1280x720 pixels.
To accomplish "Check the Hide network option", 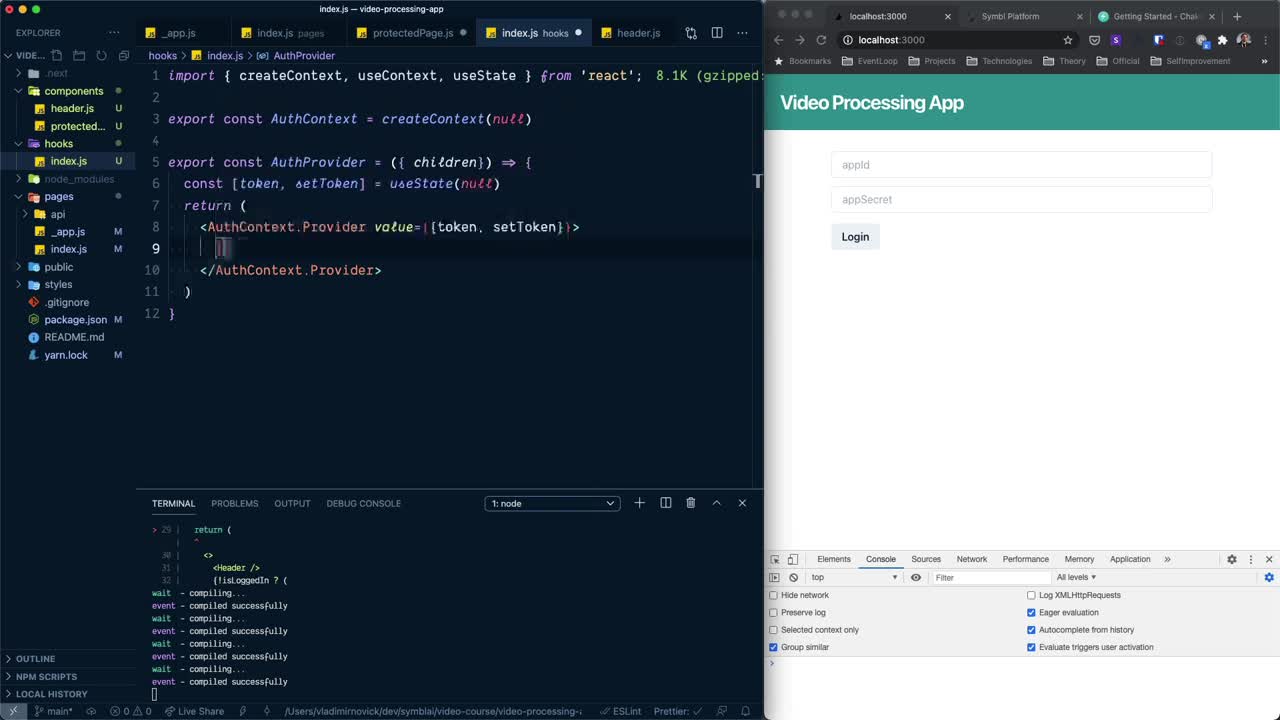I will (x=773, y=595).
